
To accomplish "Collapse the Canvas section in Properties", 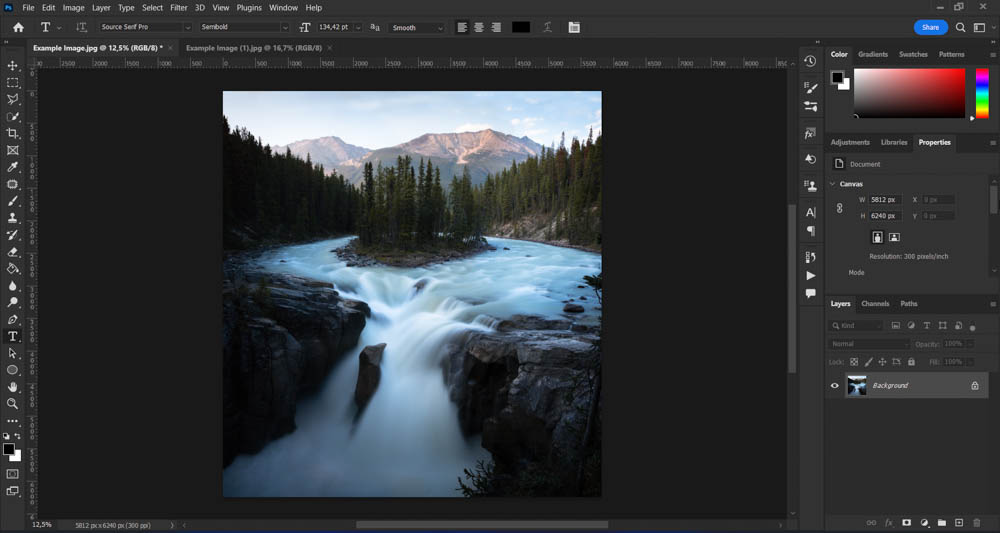I will 833,184.
